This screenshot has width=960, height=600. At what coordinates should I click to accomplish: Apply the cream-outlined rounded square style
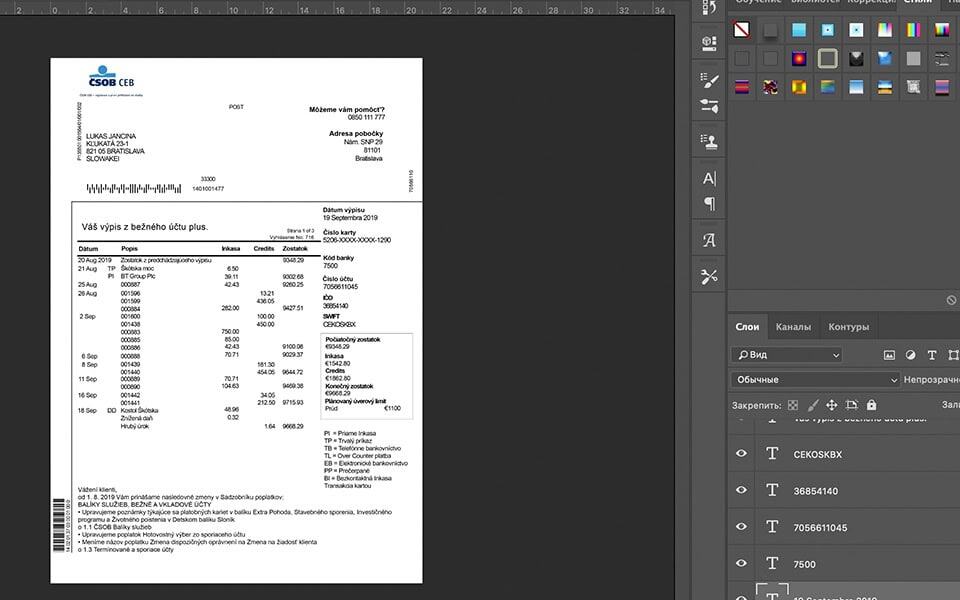(x=828, y=58)
